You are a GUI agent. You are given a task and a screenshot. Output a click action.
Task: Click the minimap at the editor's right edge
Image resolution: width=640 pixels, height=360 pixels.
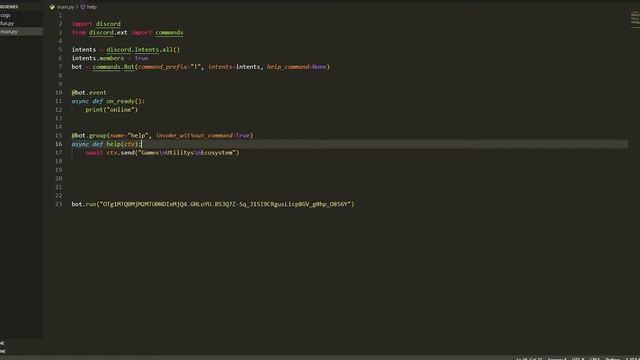(635, 19)
